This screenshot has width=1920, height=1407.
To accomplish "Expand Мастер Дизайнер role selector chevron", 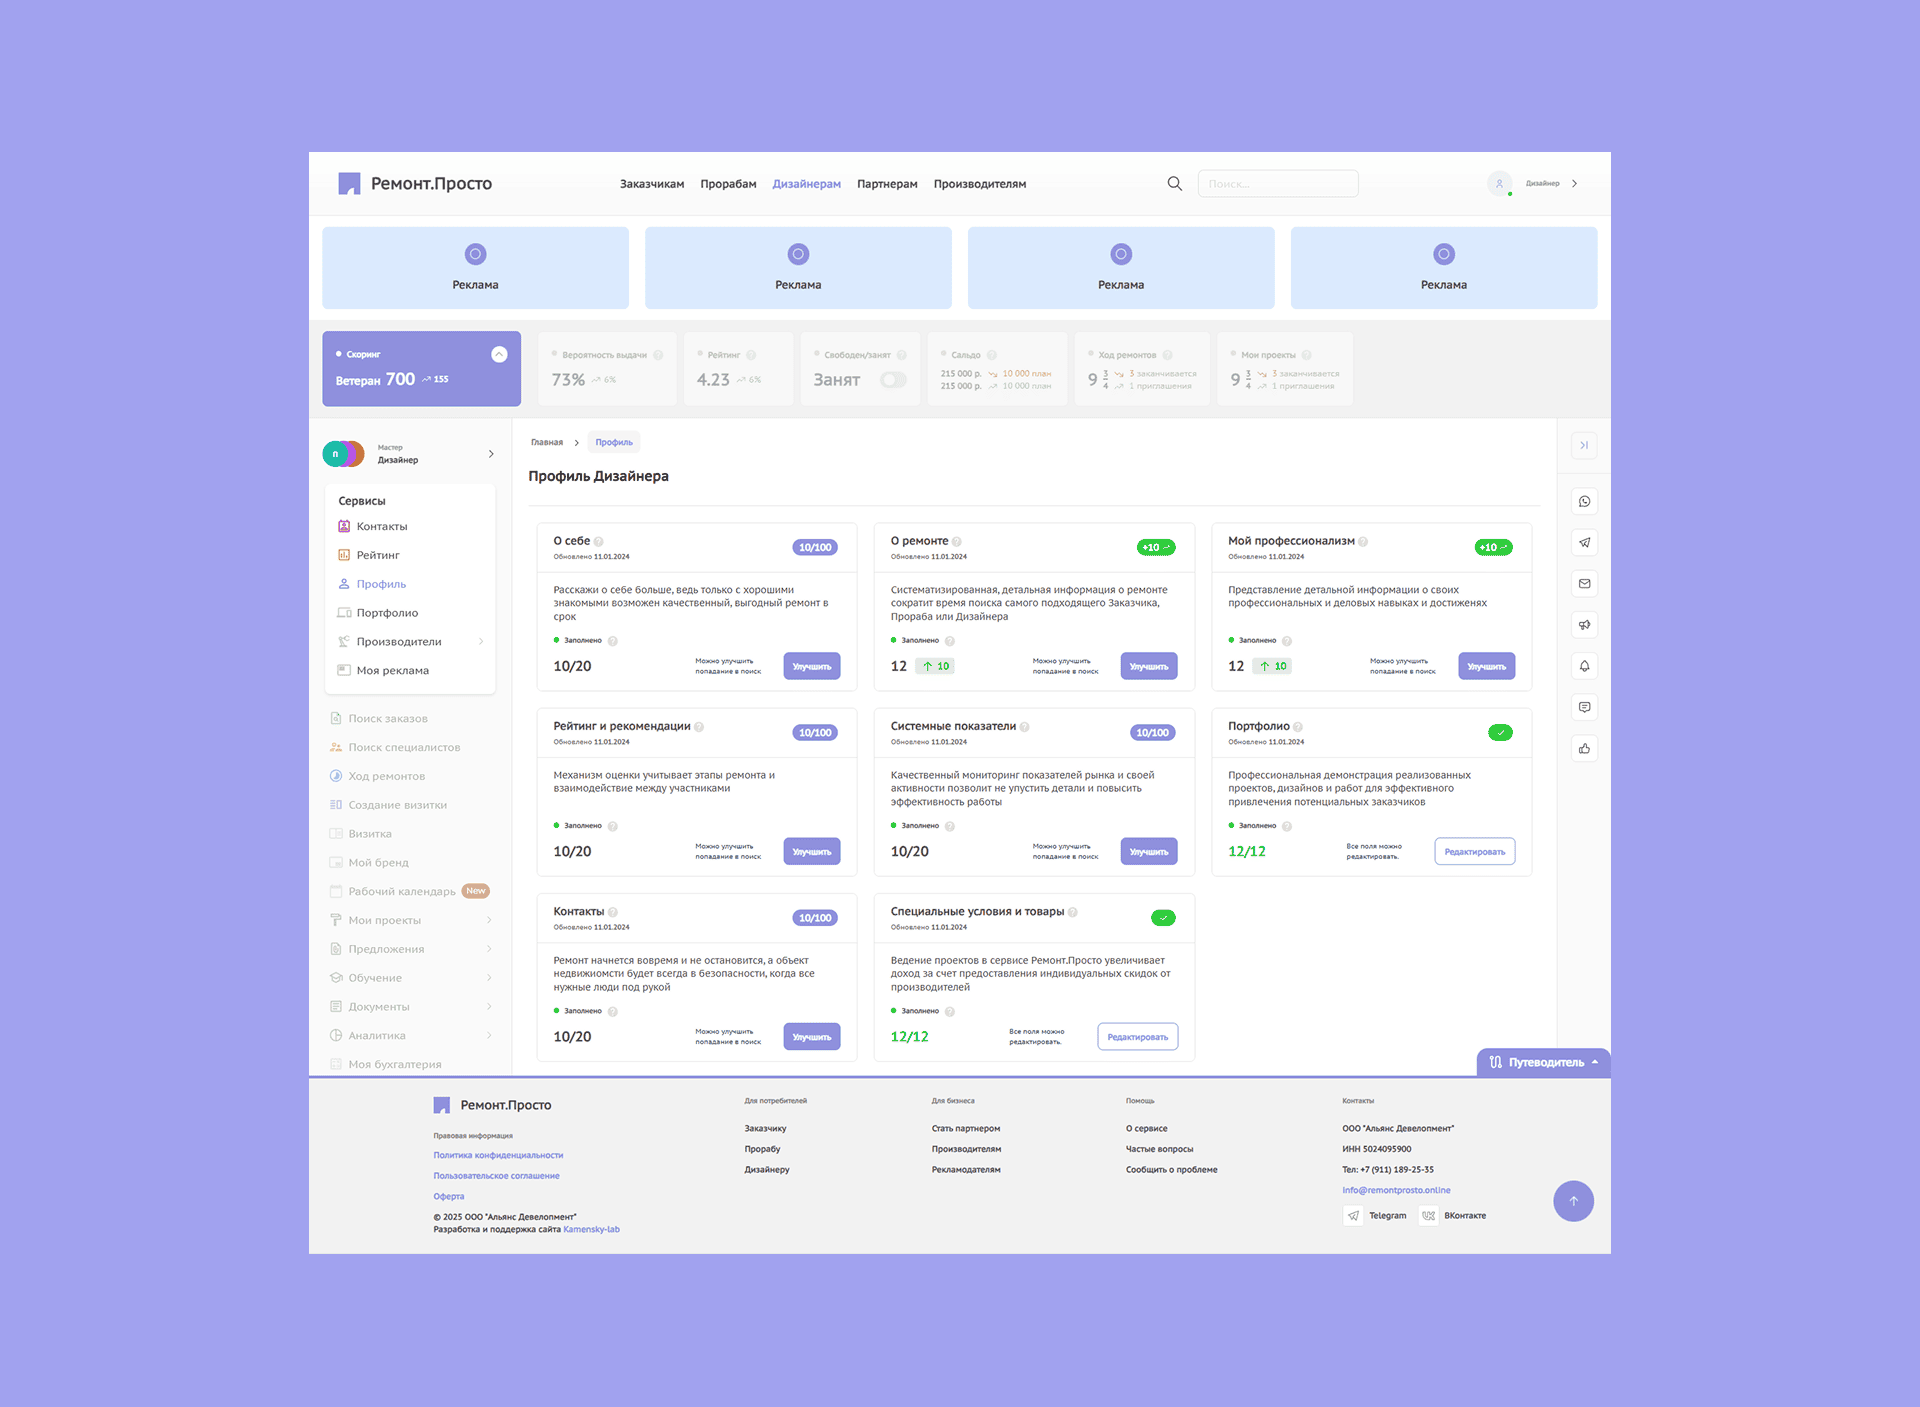I will [491, 454].
